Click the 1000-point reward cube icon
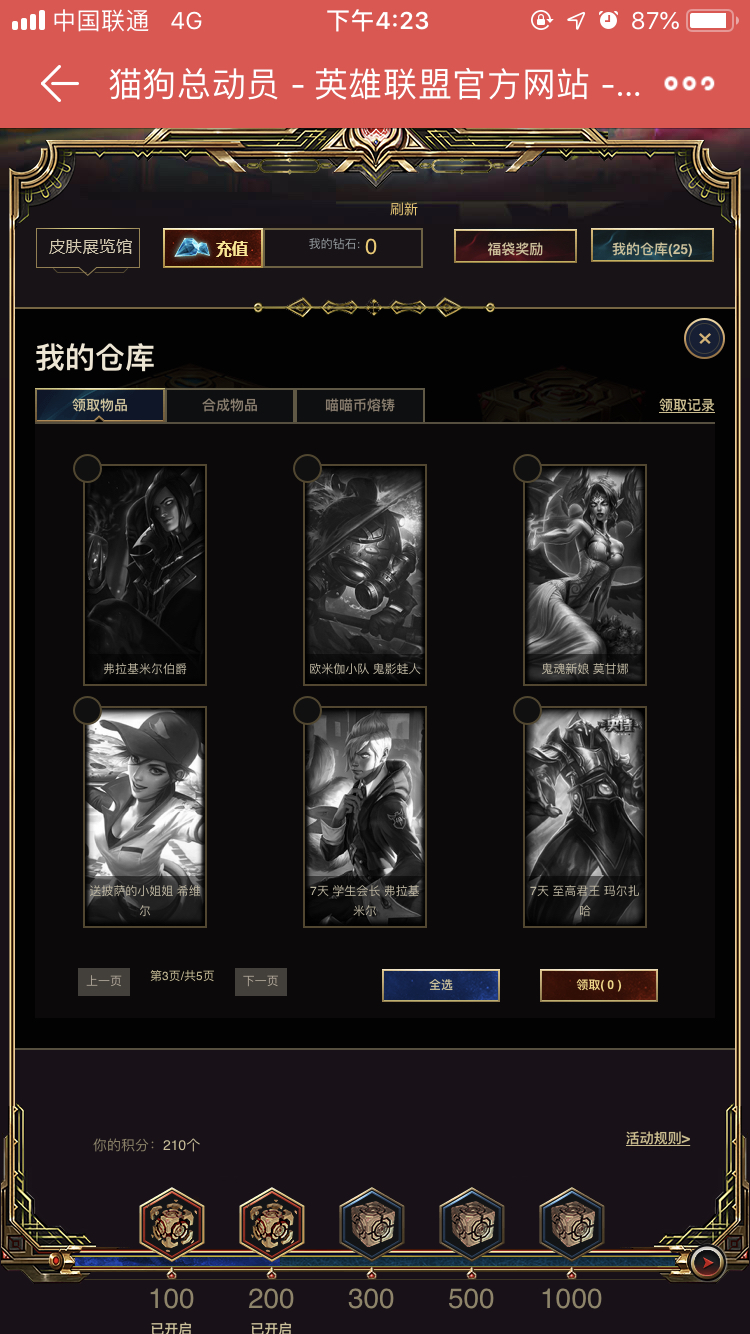This screenshot has height=1334, width=750. pyautogui.click(x=572, y=1222)
